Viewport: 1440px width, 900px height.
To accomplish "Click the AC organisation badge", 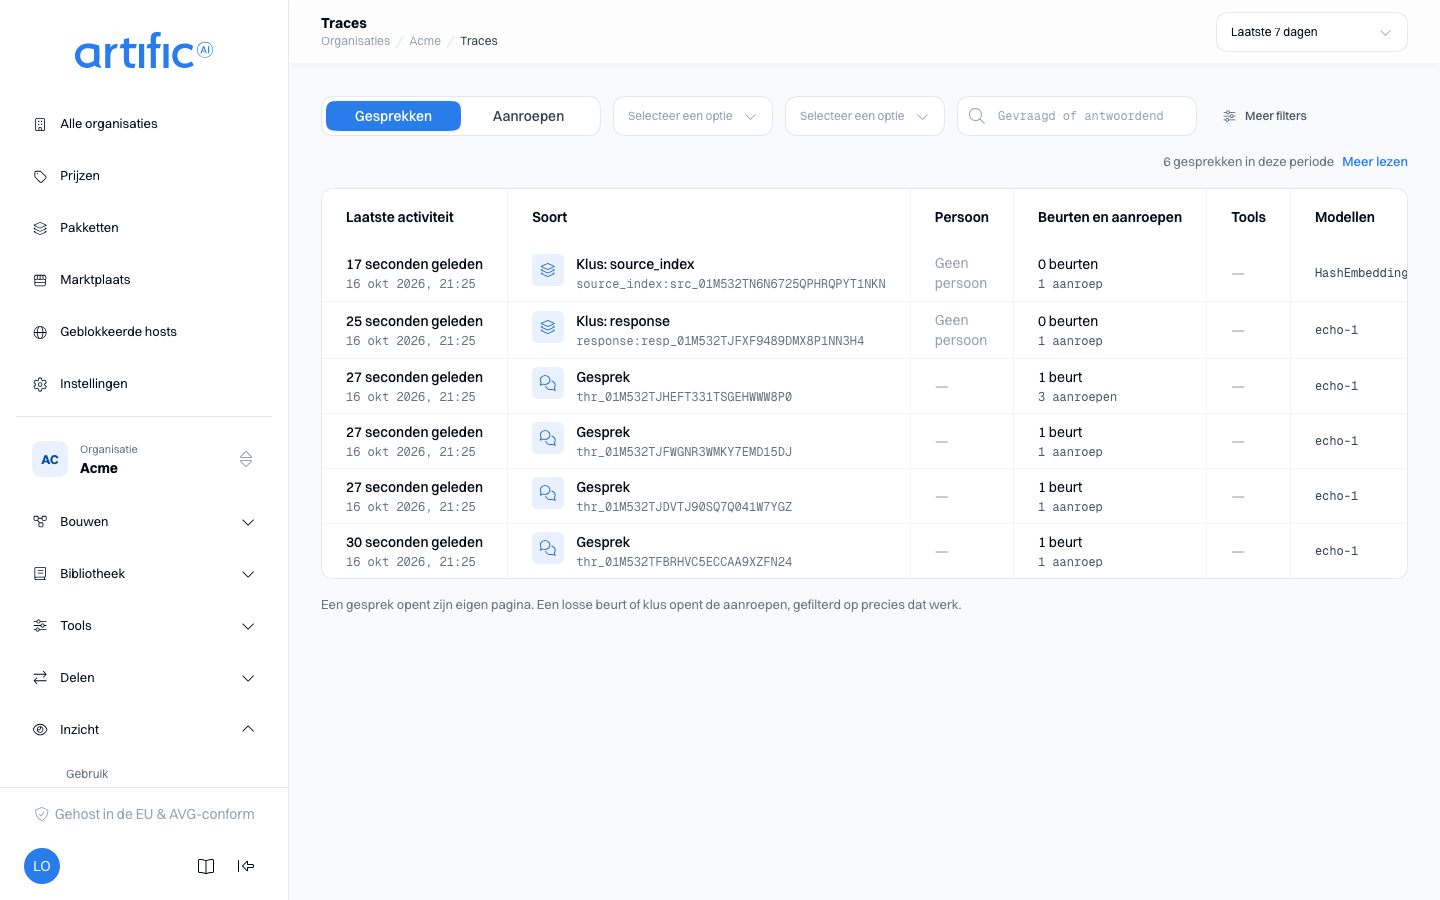I will pyautogui.click(x=50, y=459).
